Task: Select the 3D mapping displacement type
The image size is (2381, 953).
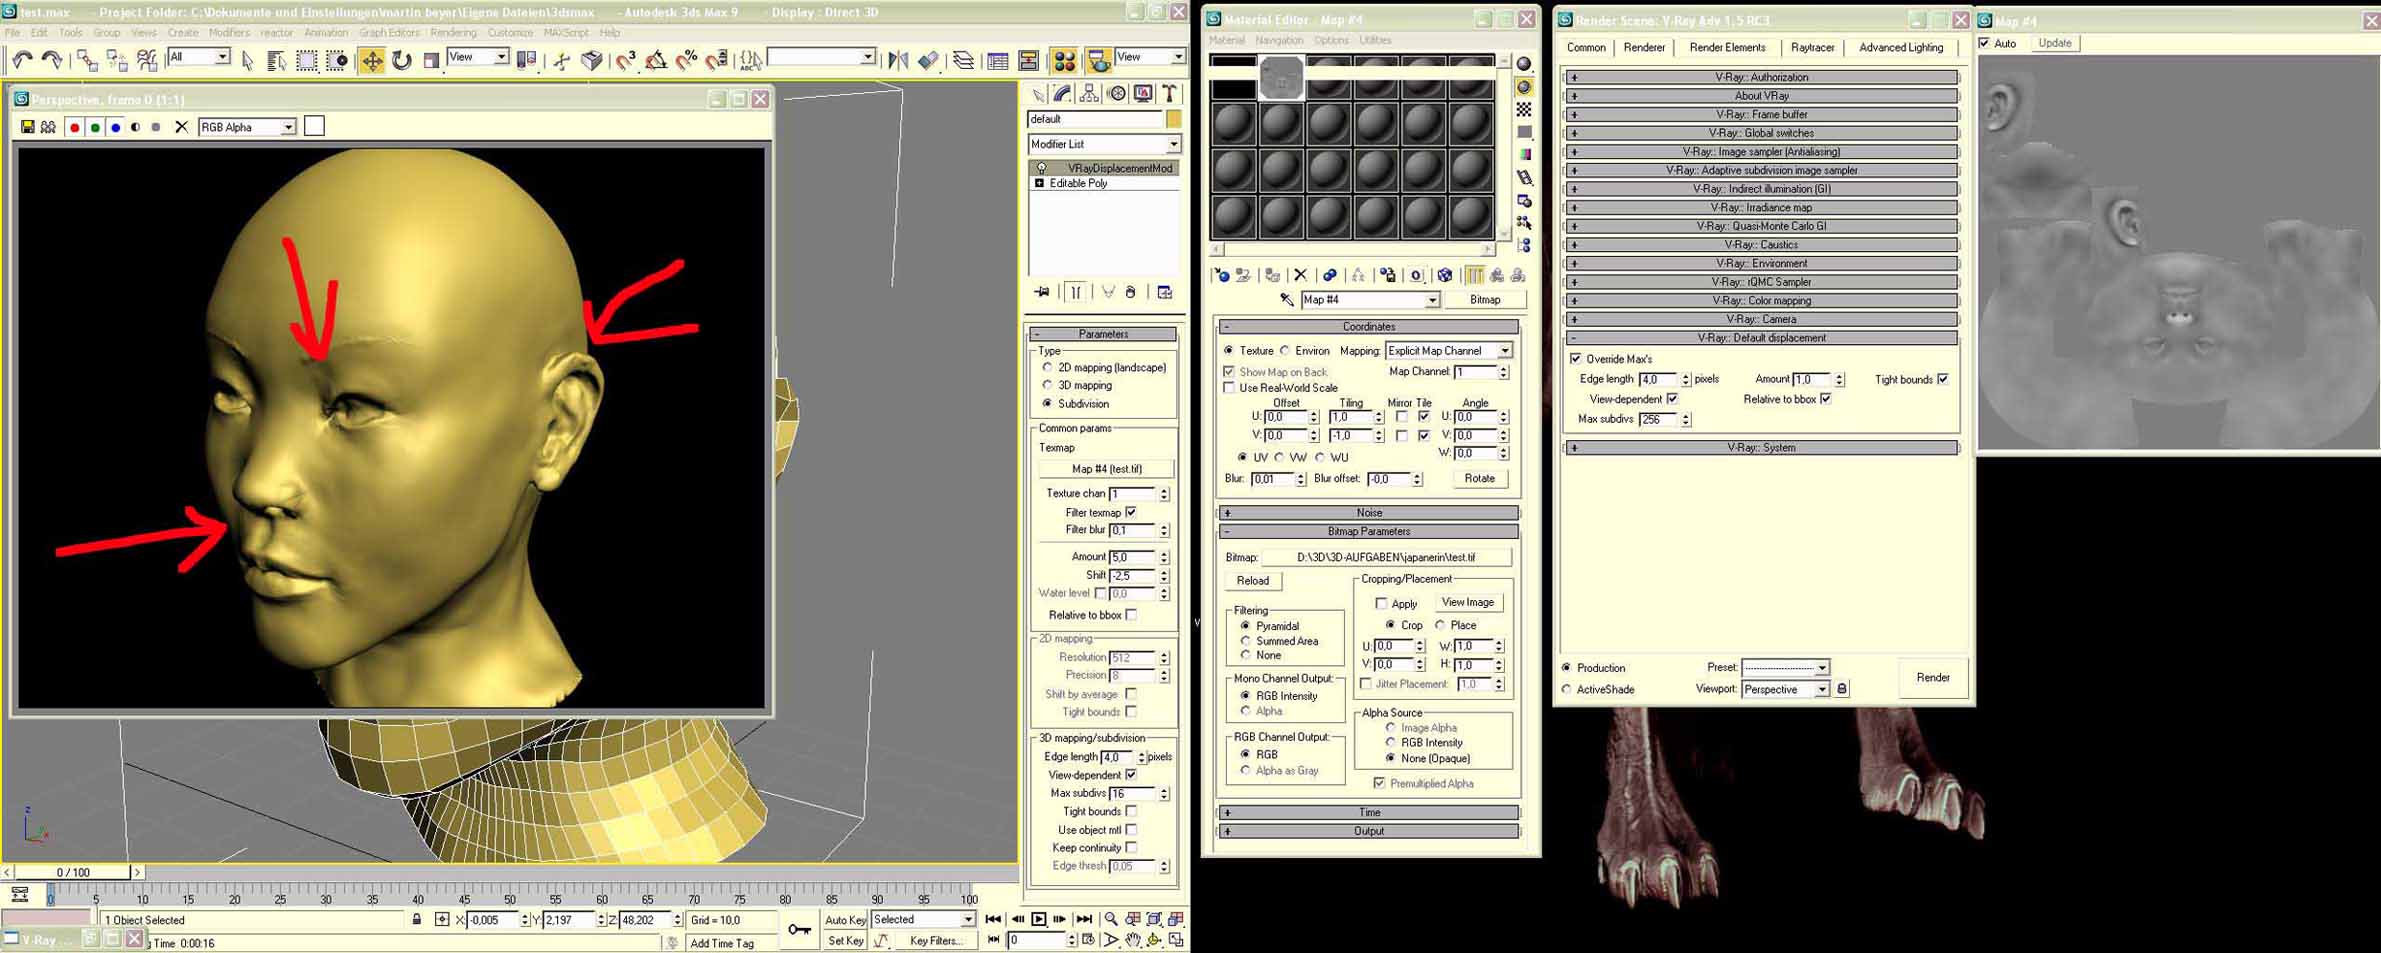Action: 1047,386
